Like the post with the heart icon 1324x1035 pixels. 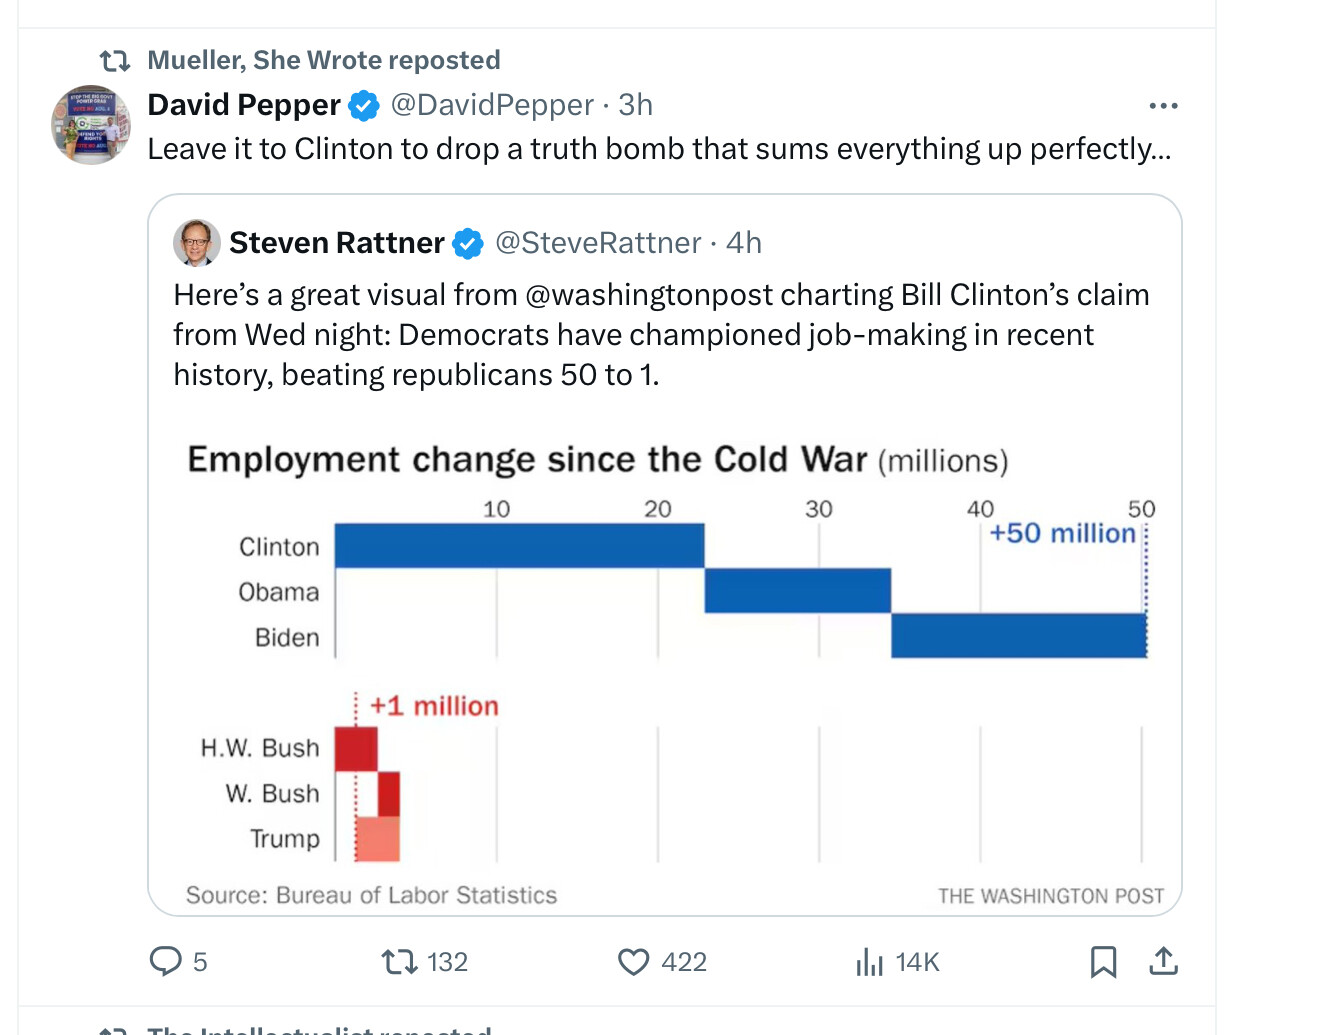(633, 962)
